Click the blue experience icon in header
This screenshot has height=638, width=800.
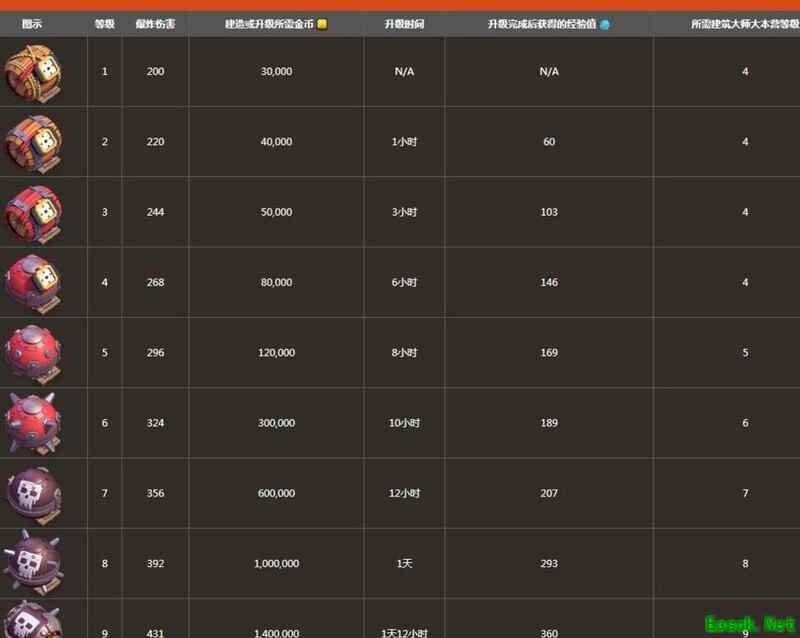[x=604, y=24]
